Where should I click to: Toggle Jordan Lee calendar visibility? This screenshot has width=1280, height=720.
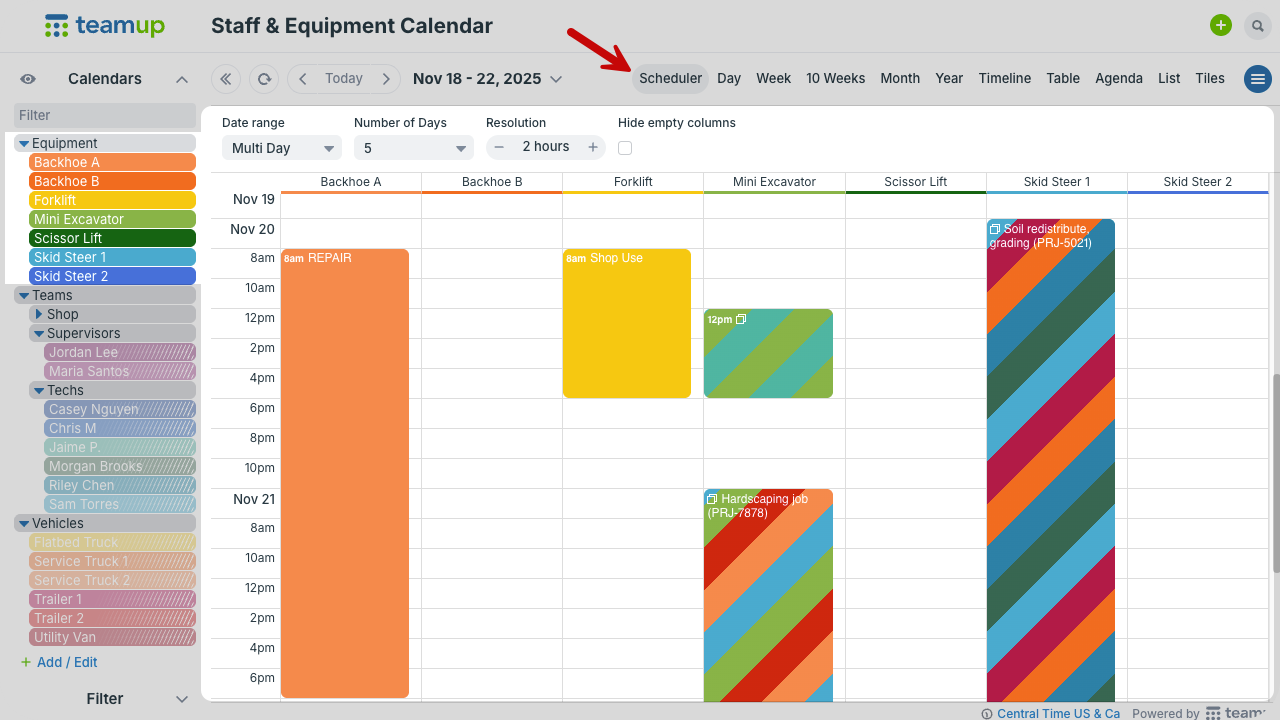120,352
